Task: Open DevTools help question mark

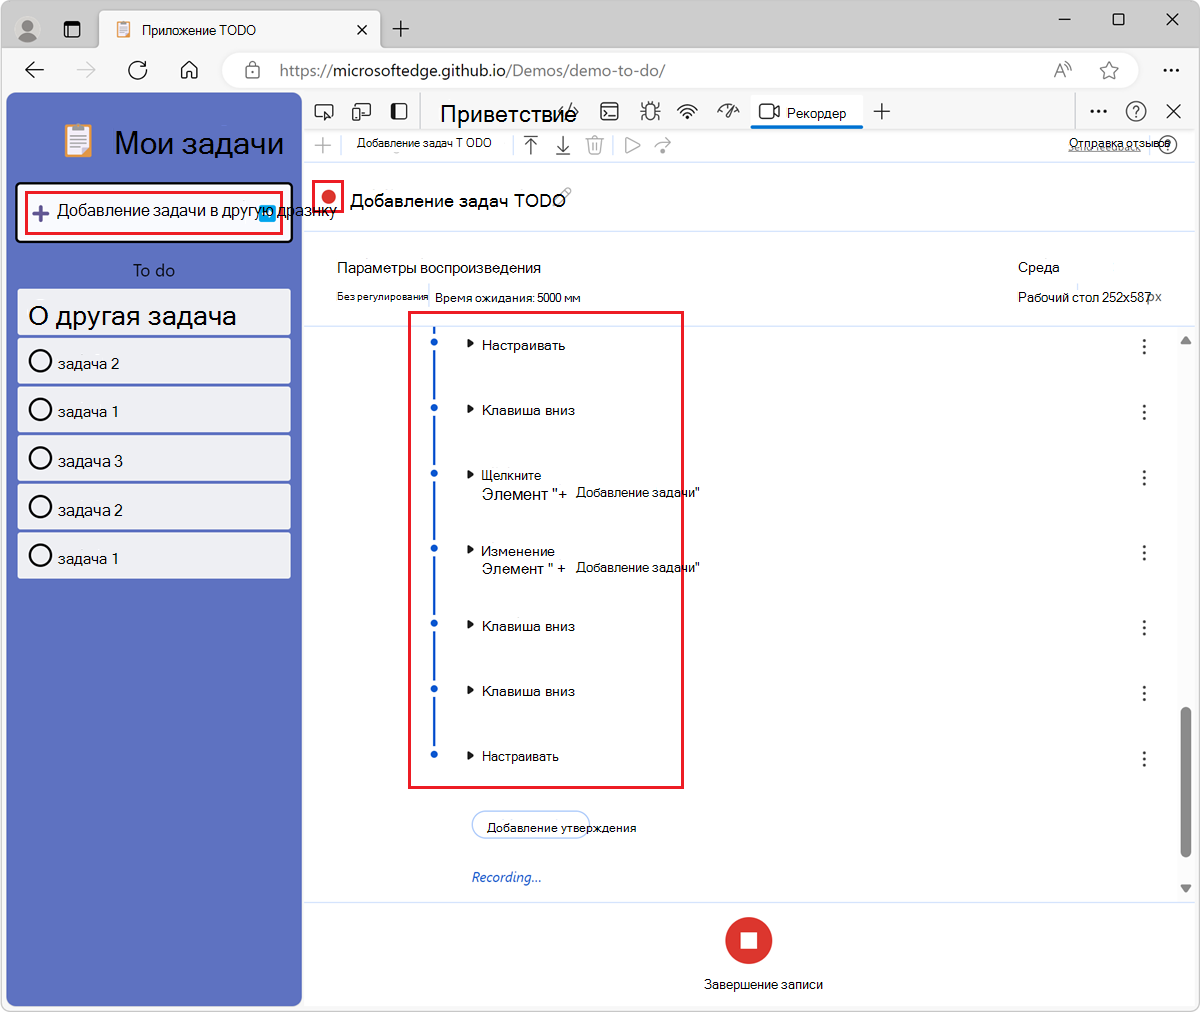Action: coord(1136,112)
